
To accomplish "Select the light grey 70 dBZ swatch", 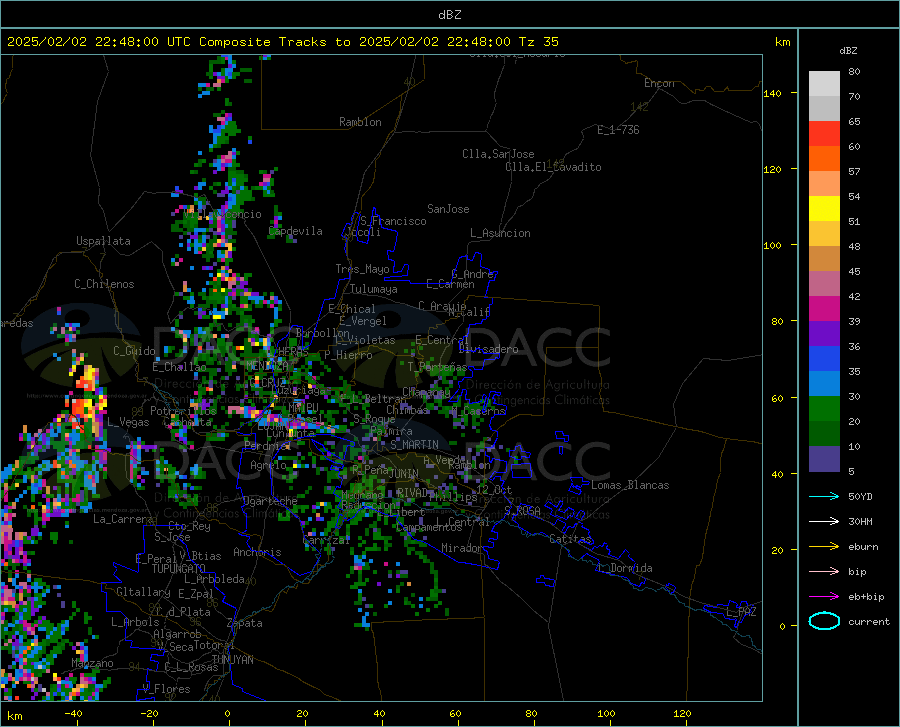I will click(x=824, y=84).
